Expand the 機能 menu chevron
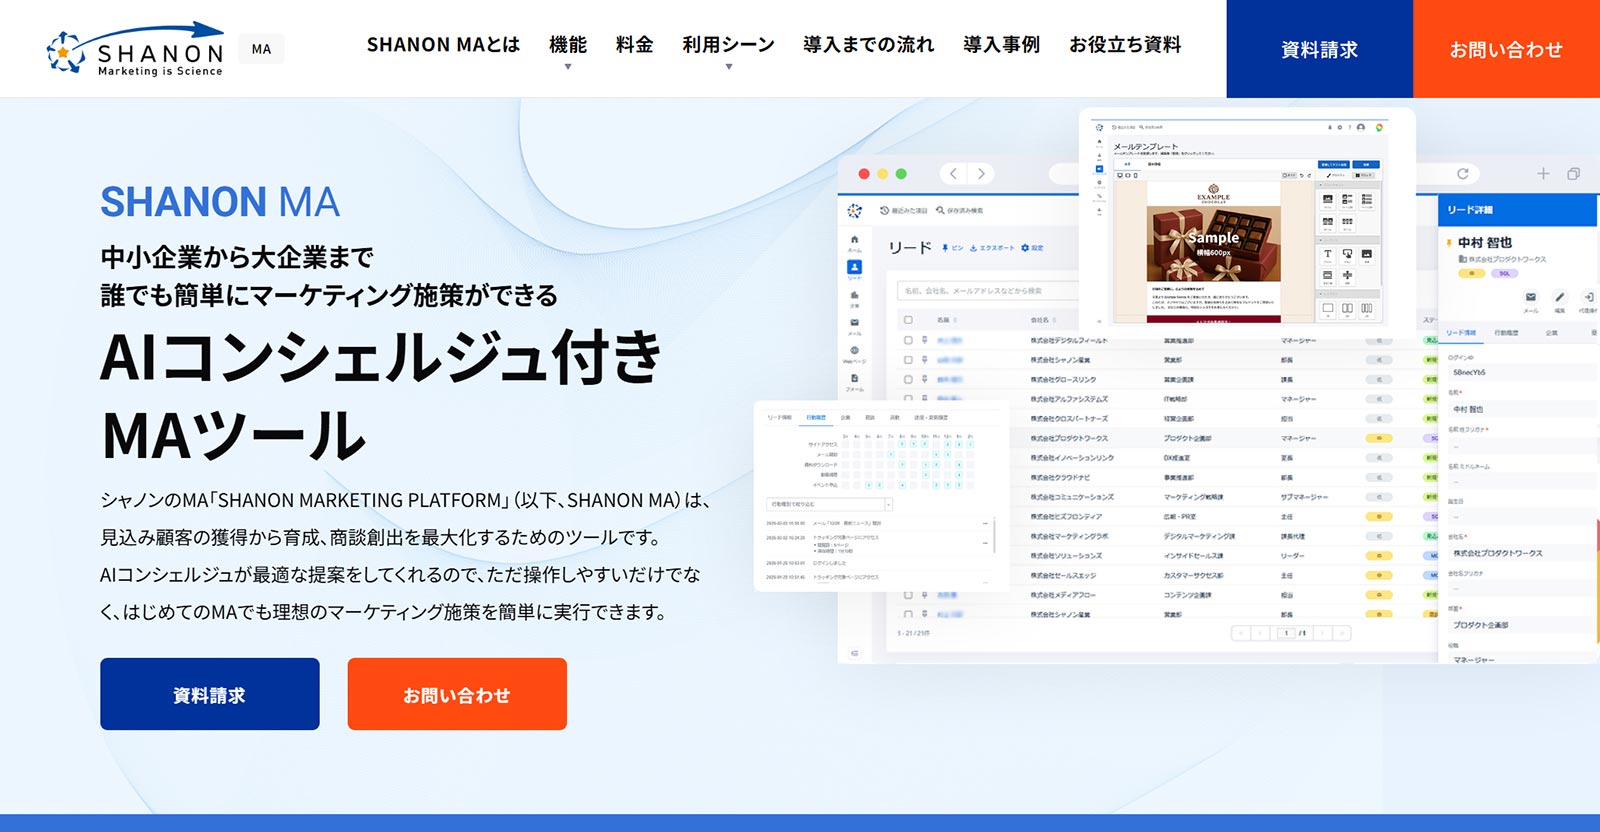Viewport: 1600px width, 832px height. [568, 67]
